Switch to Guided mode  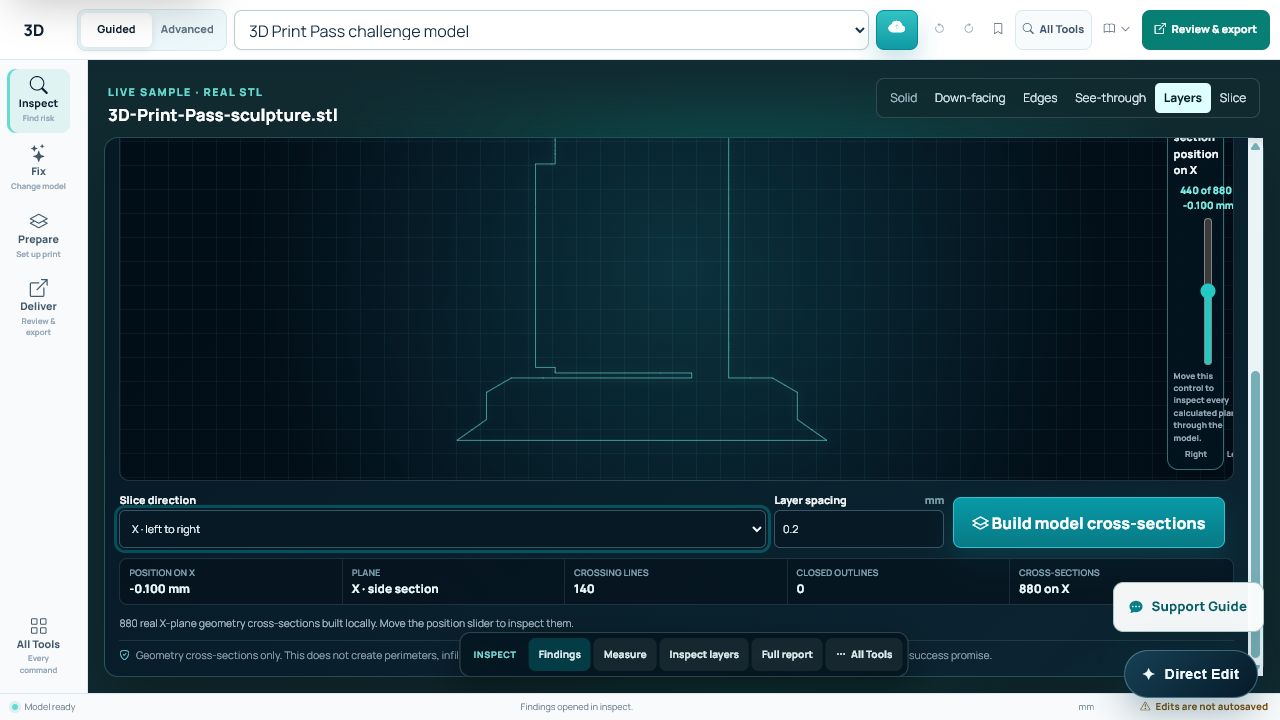tap(116, 29)
